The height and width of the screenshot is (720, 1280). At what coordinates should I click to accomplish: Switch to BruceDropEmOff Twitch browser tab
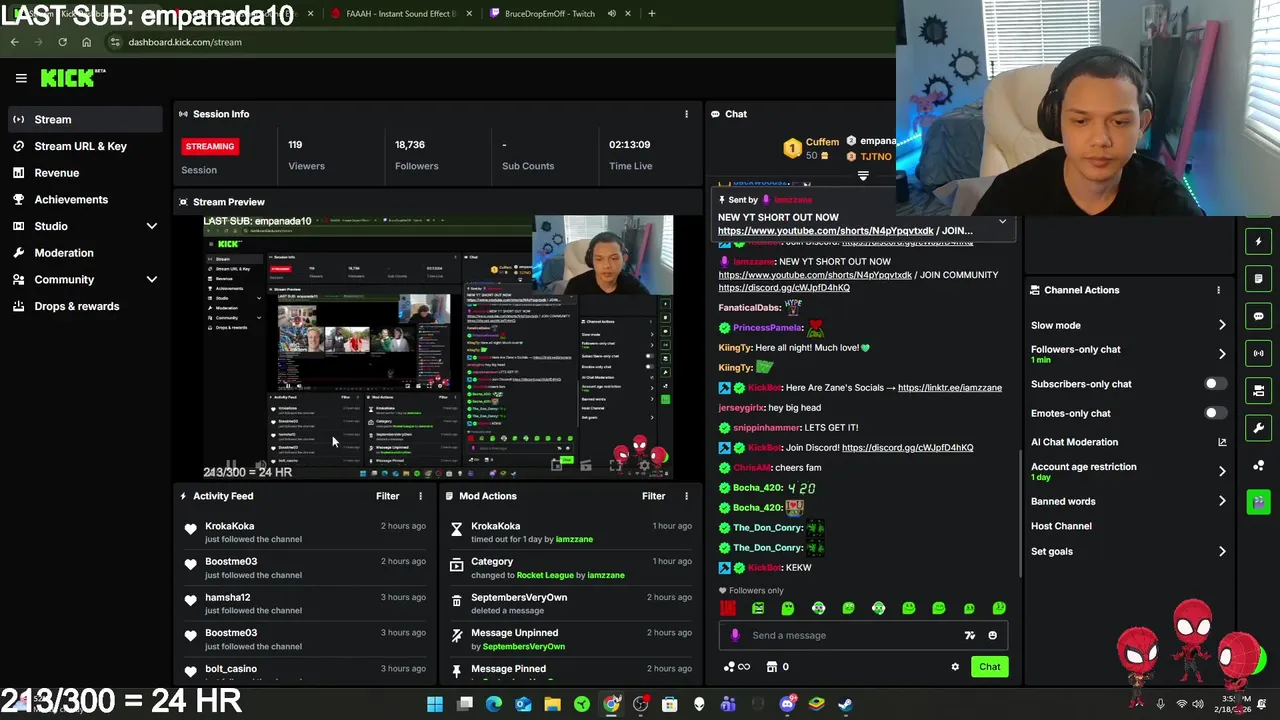550,14
